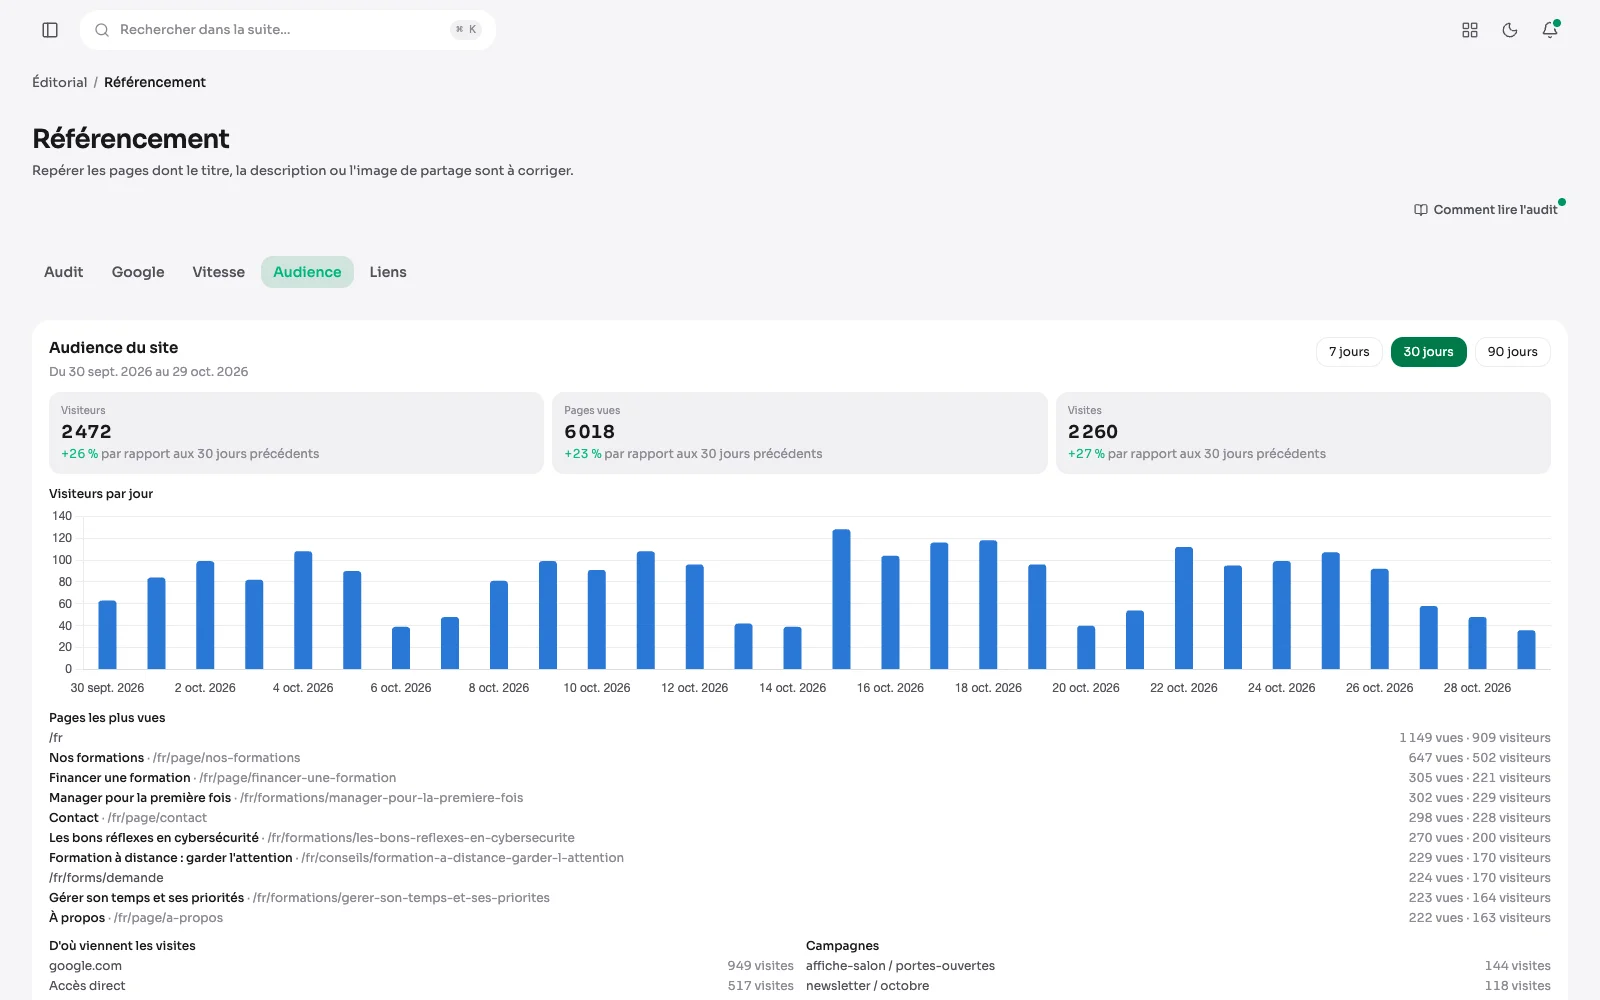Open the apps grid icon

pyautogui.click(x=1470, y=30)
